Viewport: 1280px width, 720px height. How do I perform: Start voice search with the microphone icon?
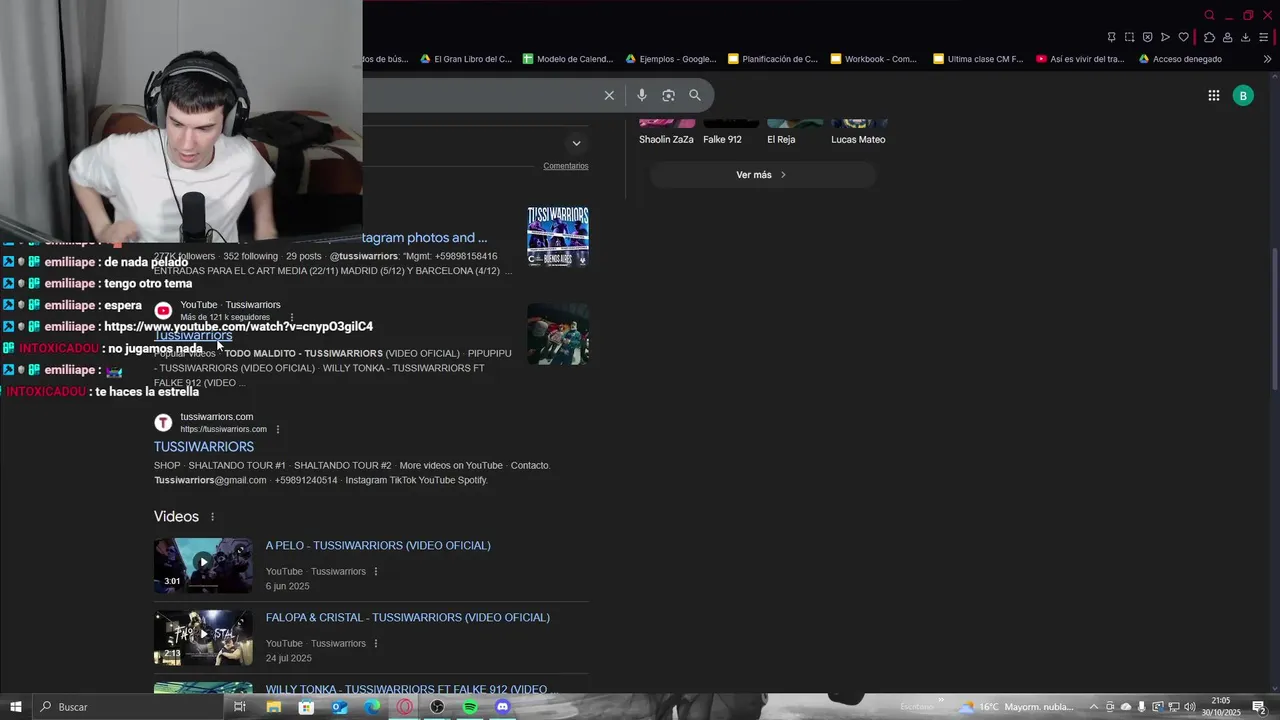(x=642, y=95)
